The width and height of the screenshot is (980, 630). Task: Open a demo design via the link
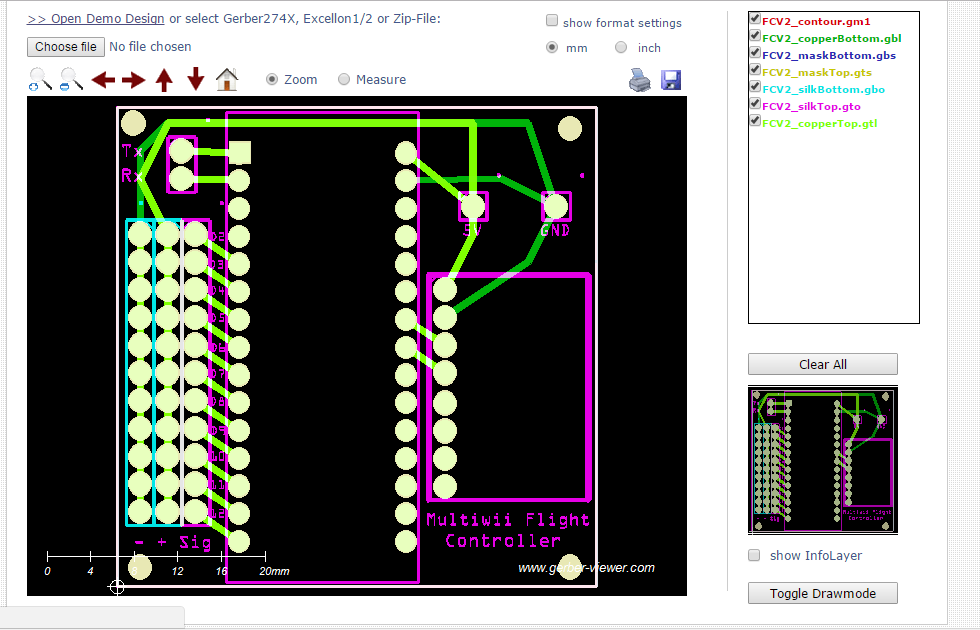(95, 18)
